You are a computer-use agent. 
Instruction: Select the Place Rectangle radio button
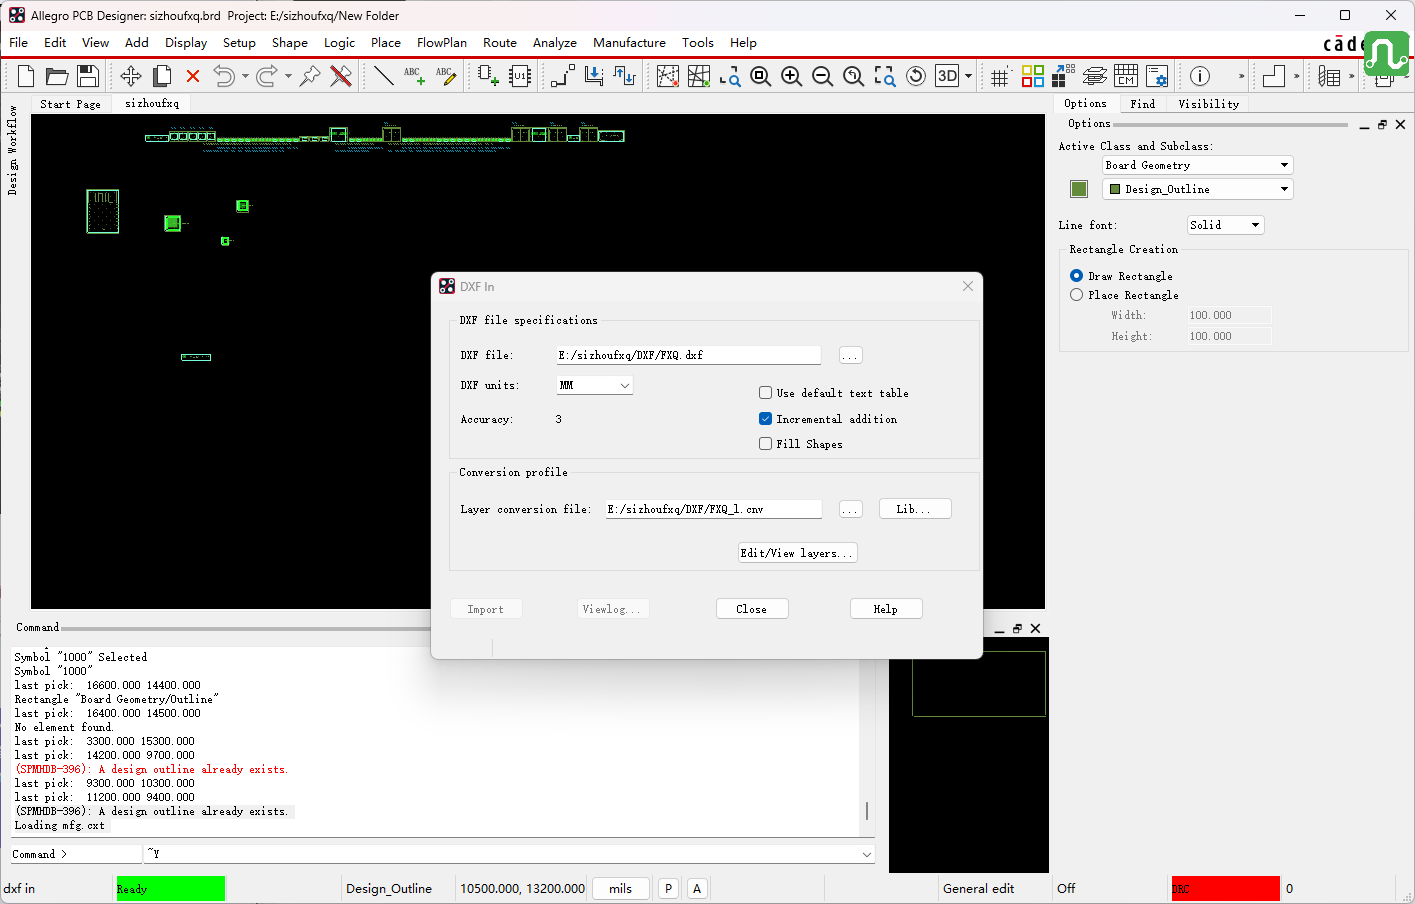click(x=1076, y=295)
